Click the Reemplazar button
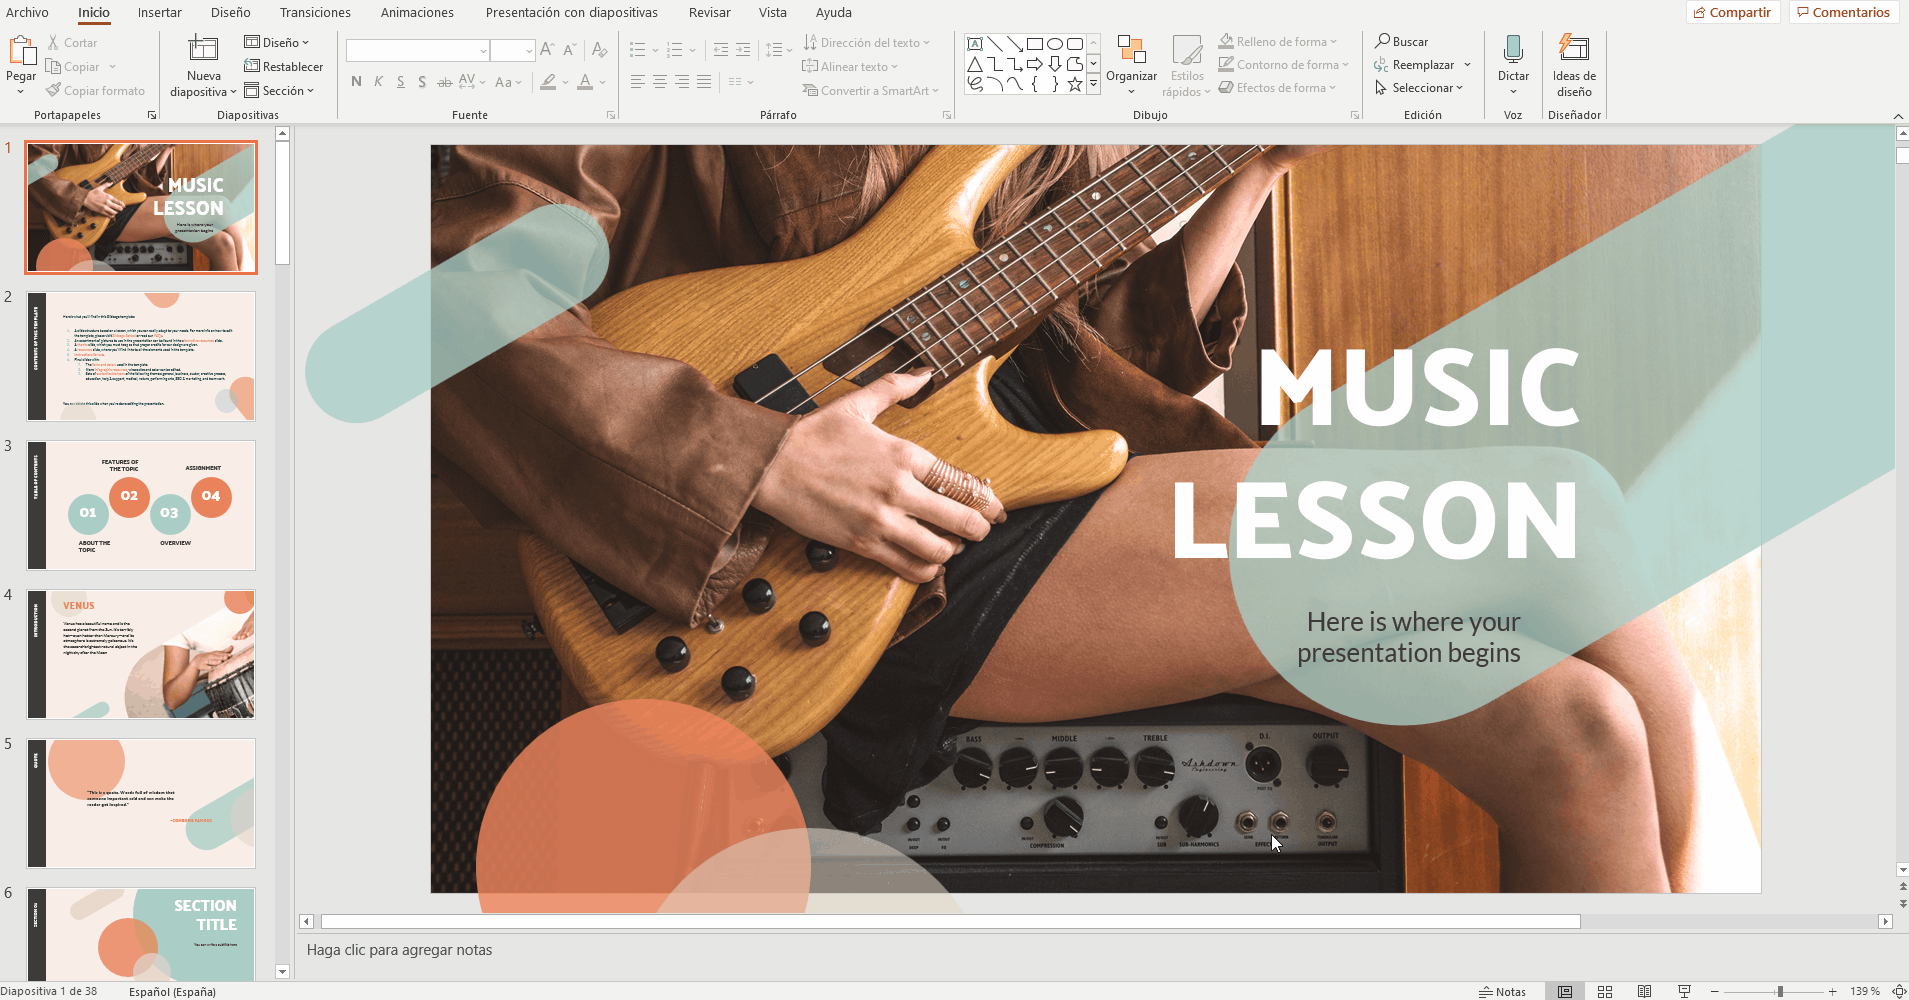Screen dimensions: 1909x1000 tap(1415, 65)
